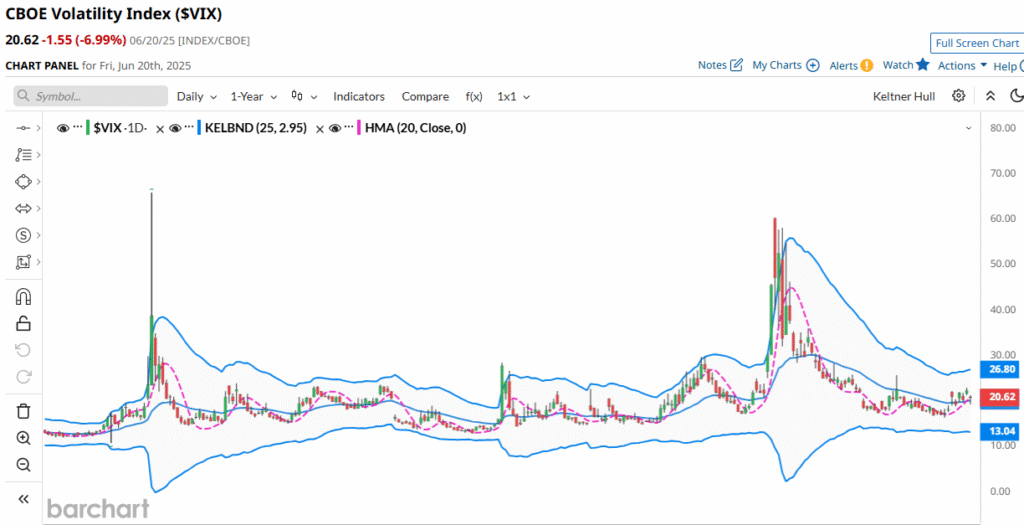
Task: Click the lock drawings padlock icon
Action: pos(23,323)
